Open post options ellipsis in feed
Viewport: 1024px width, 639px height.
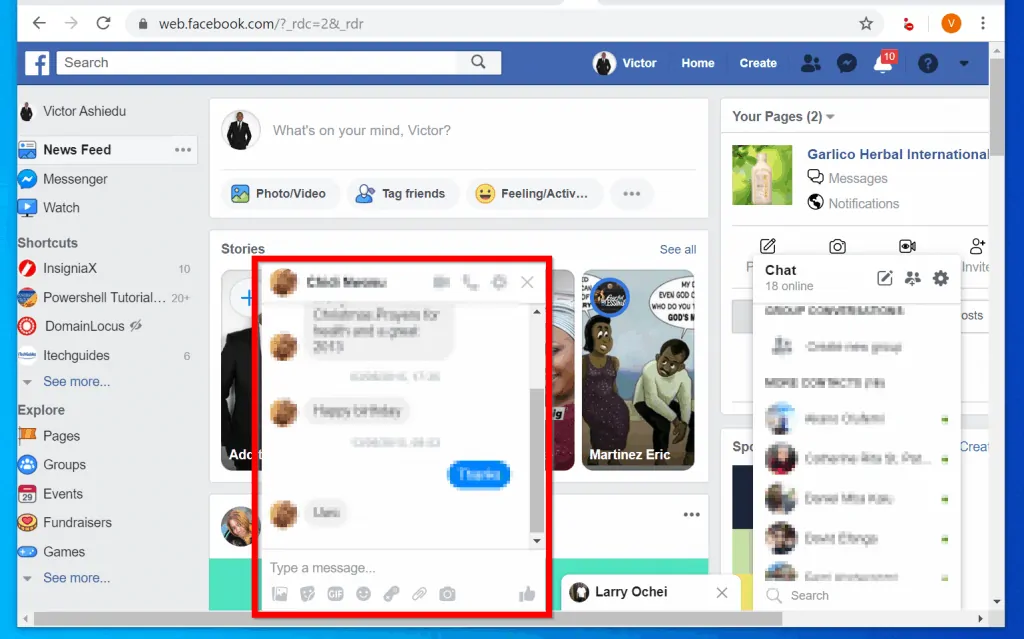(x=692, y=514)
